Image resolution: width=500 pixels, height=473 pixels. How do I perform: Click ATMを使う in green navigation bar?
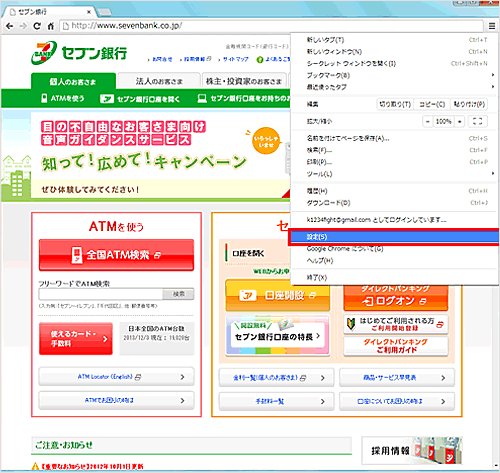63,99
